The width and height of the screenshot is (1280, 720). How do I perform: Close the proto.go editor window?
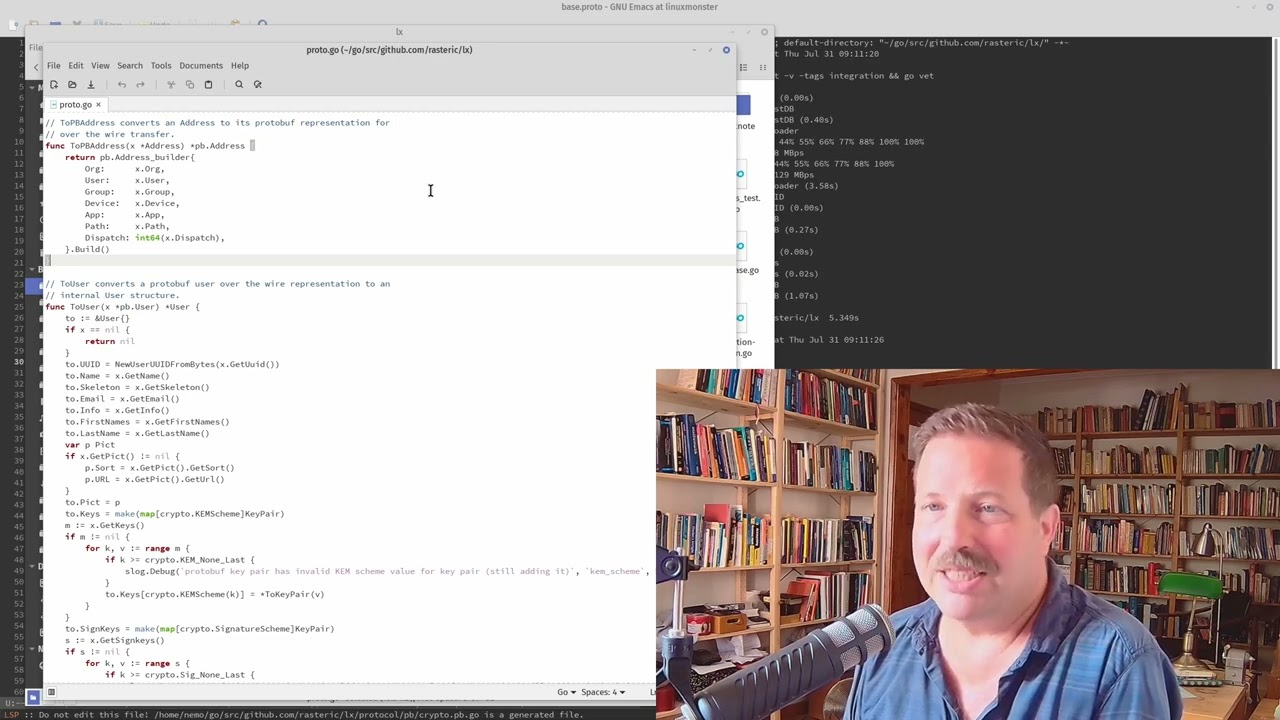click(x=726, y=50)
